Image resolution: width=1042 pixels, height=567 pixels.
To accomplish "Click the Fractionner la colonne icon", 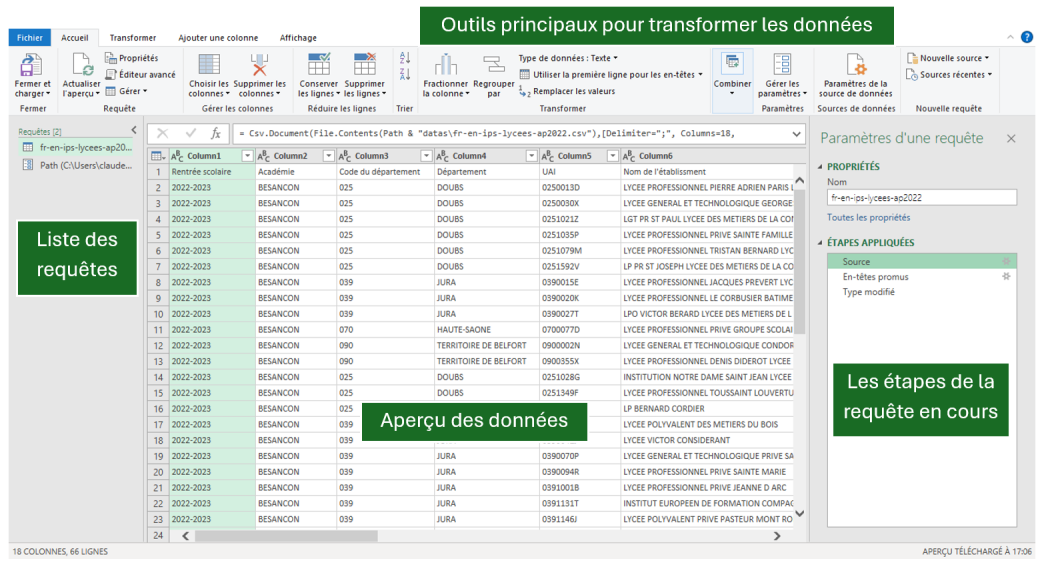I will (x=445, y=65).
